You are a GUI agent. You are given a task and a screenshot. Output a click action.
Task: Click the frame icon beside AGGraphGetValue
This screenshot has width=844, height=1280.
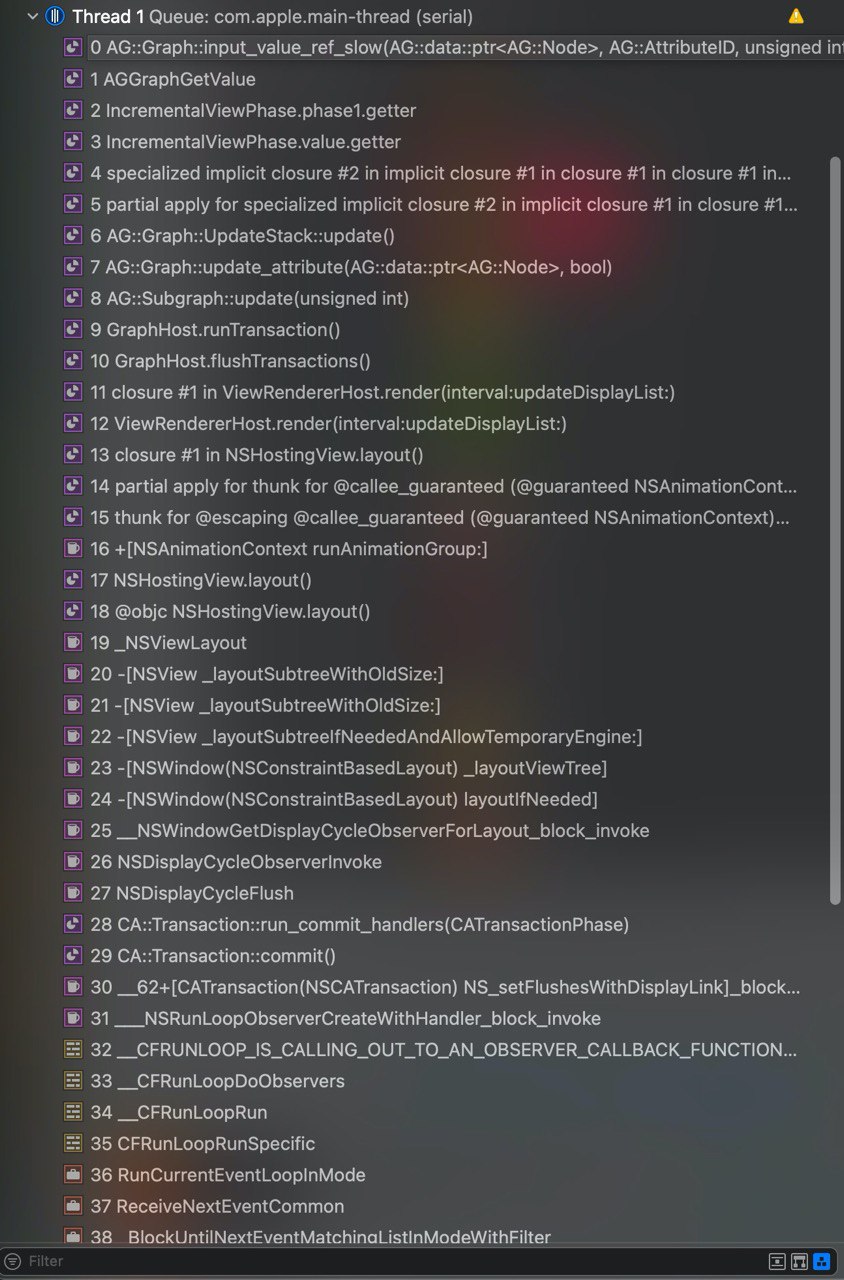pos(72,79)
